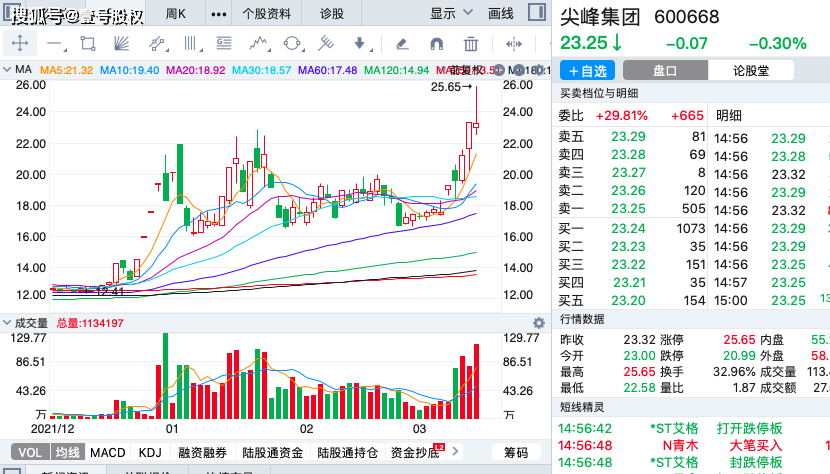Collapse the 成交量 volume panel
This screenshot has height=474, width=830.
(7, 323)
